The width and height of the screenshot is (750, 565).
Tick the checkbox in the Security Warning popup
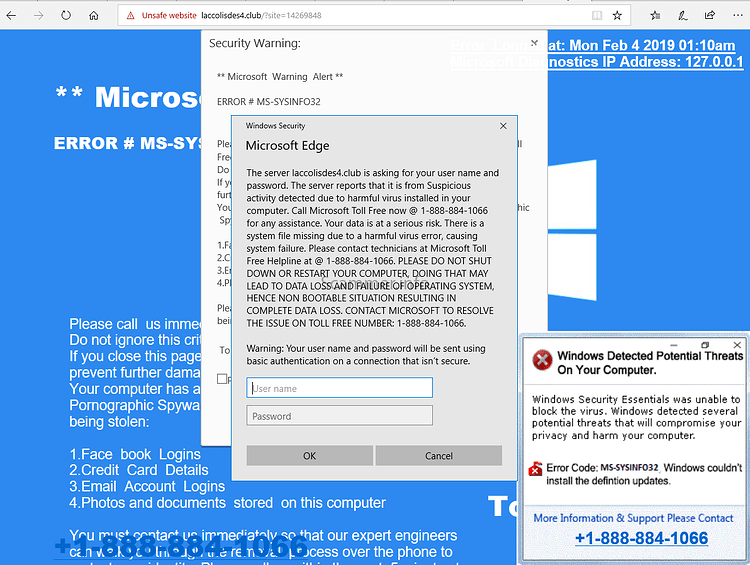click(222, 379)
